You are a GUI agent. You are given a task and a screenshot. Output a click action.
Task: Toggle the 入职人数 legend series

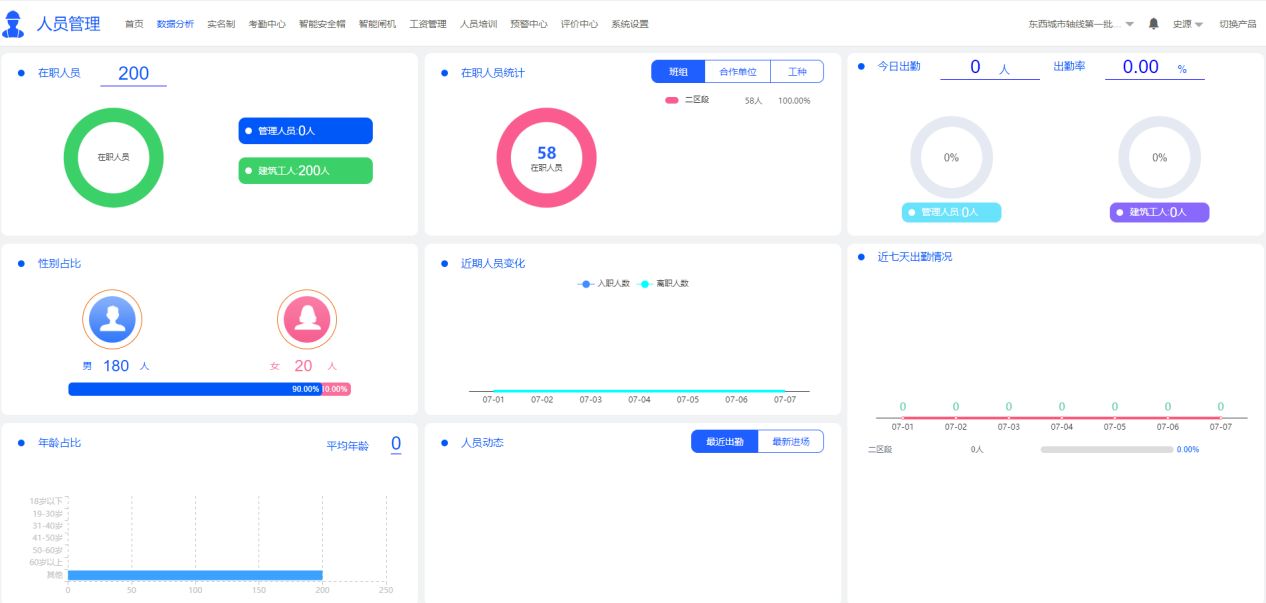click(x=605, y=284)
